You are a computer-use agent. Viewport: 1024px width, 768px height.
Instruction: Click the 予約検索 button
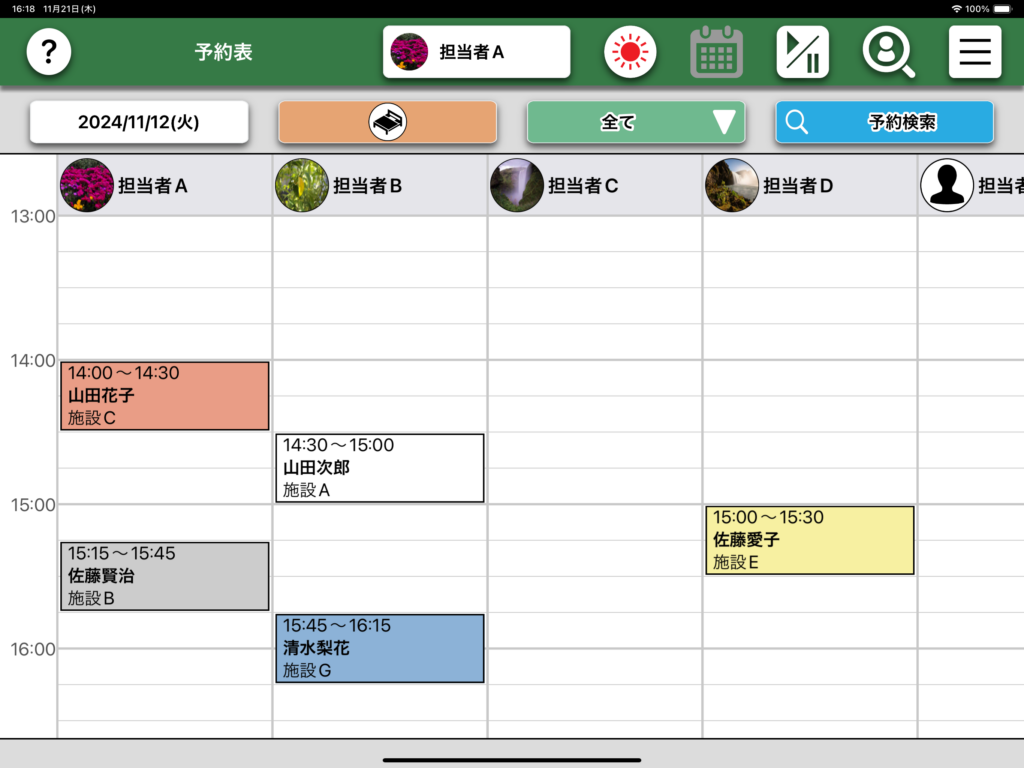point(884,122)
